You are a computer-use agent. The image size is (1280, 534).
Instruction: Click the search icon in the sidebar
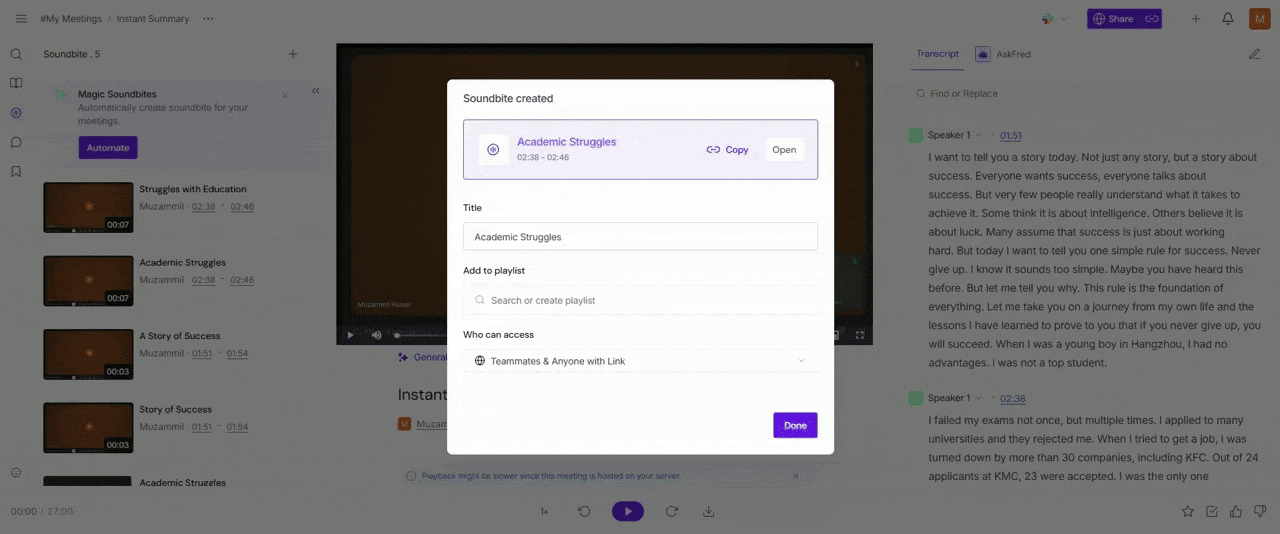click(x=16, y=55)
